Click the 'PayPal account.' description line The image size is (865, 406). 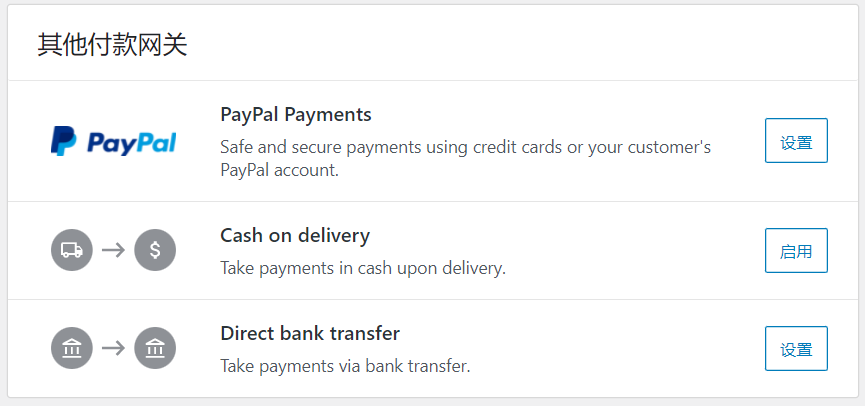[279, 170]
